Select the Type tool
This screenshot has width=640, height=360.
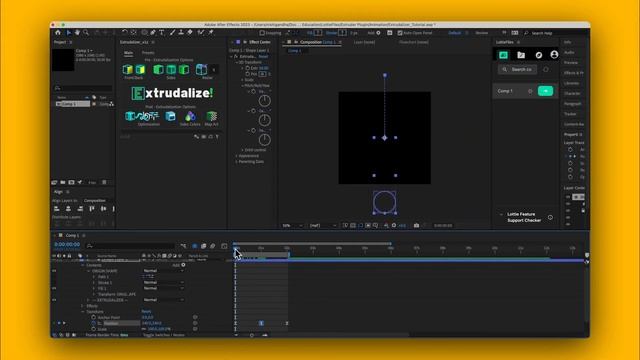click(x=162, y=32)
